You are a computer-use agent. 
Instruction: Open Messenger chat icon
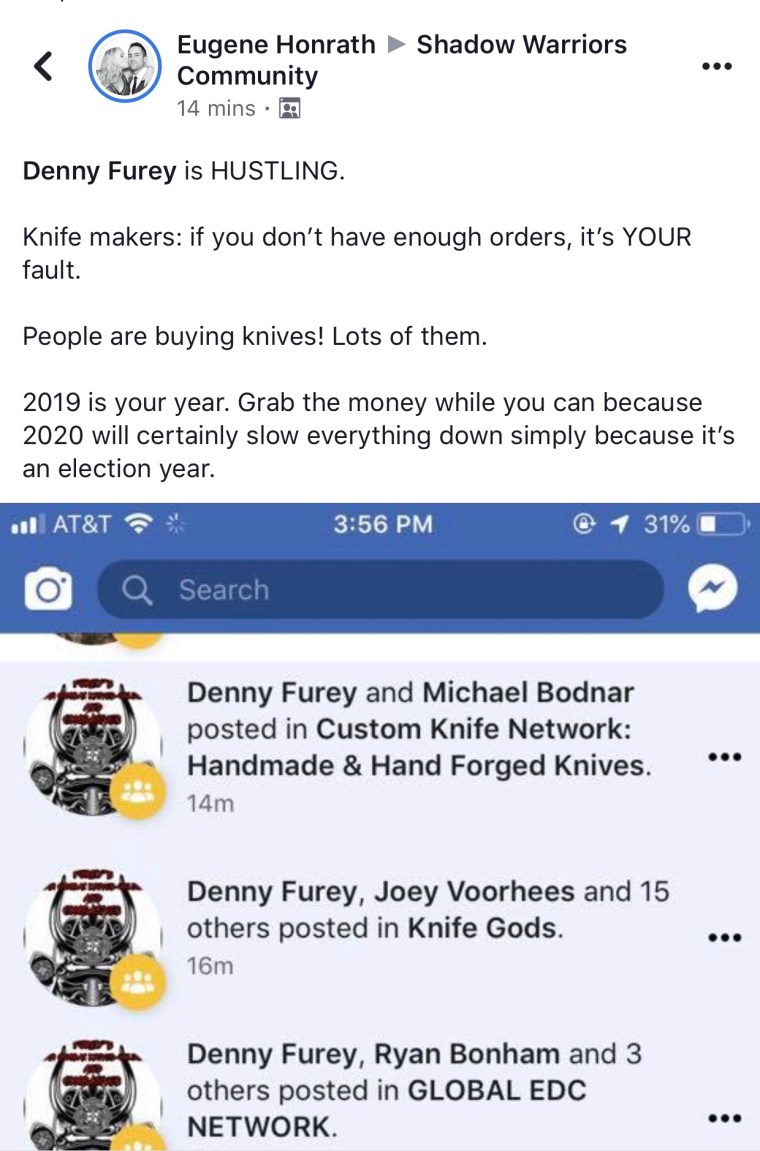tap(712, 588)
